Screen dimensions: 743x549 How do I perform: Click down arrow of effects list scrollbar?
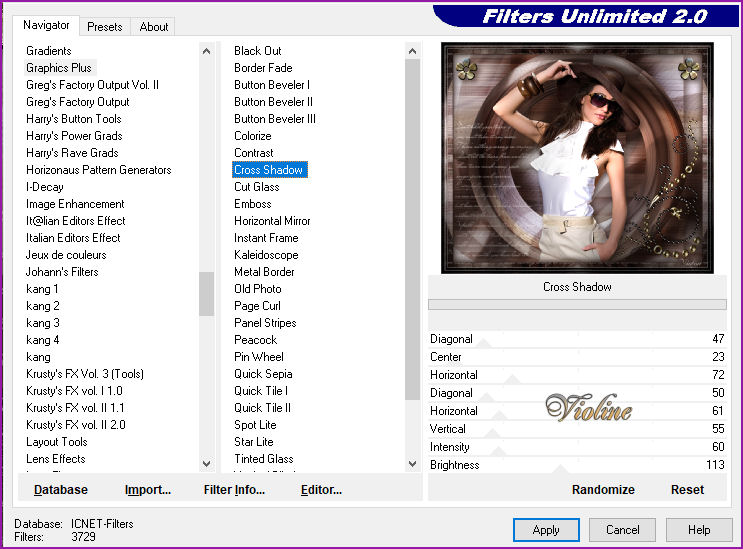[x=413, y=464]
